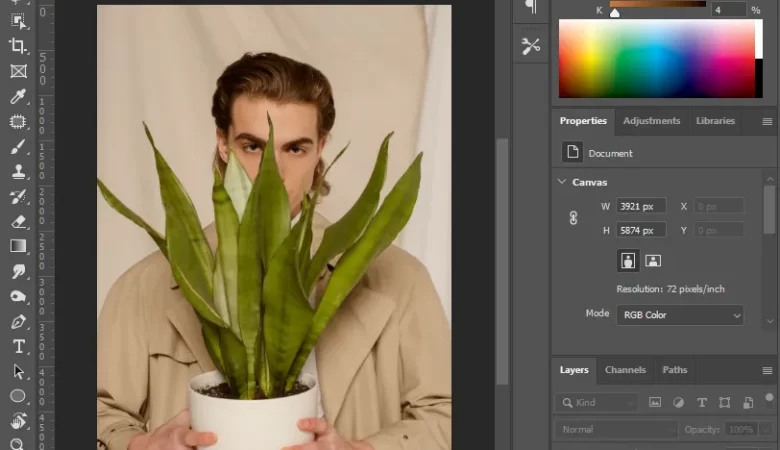Toggle the layer filtering switch
The image size is (780, 450).
coord(769,398)
